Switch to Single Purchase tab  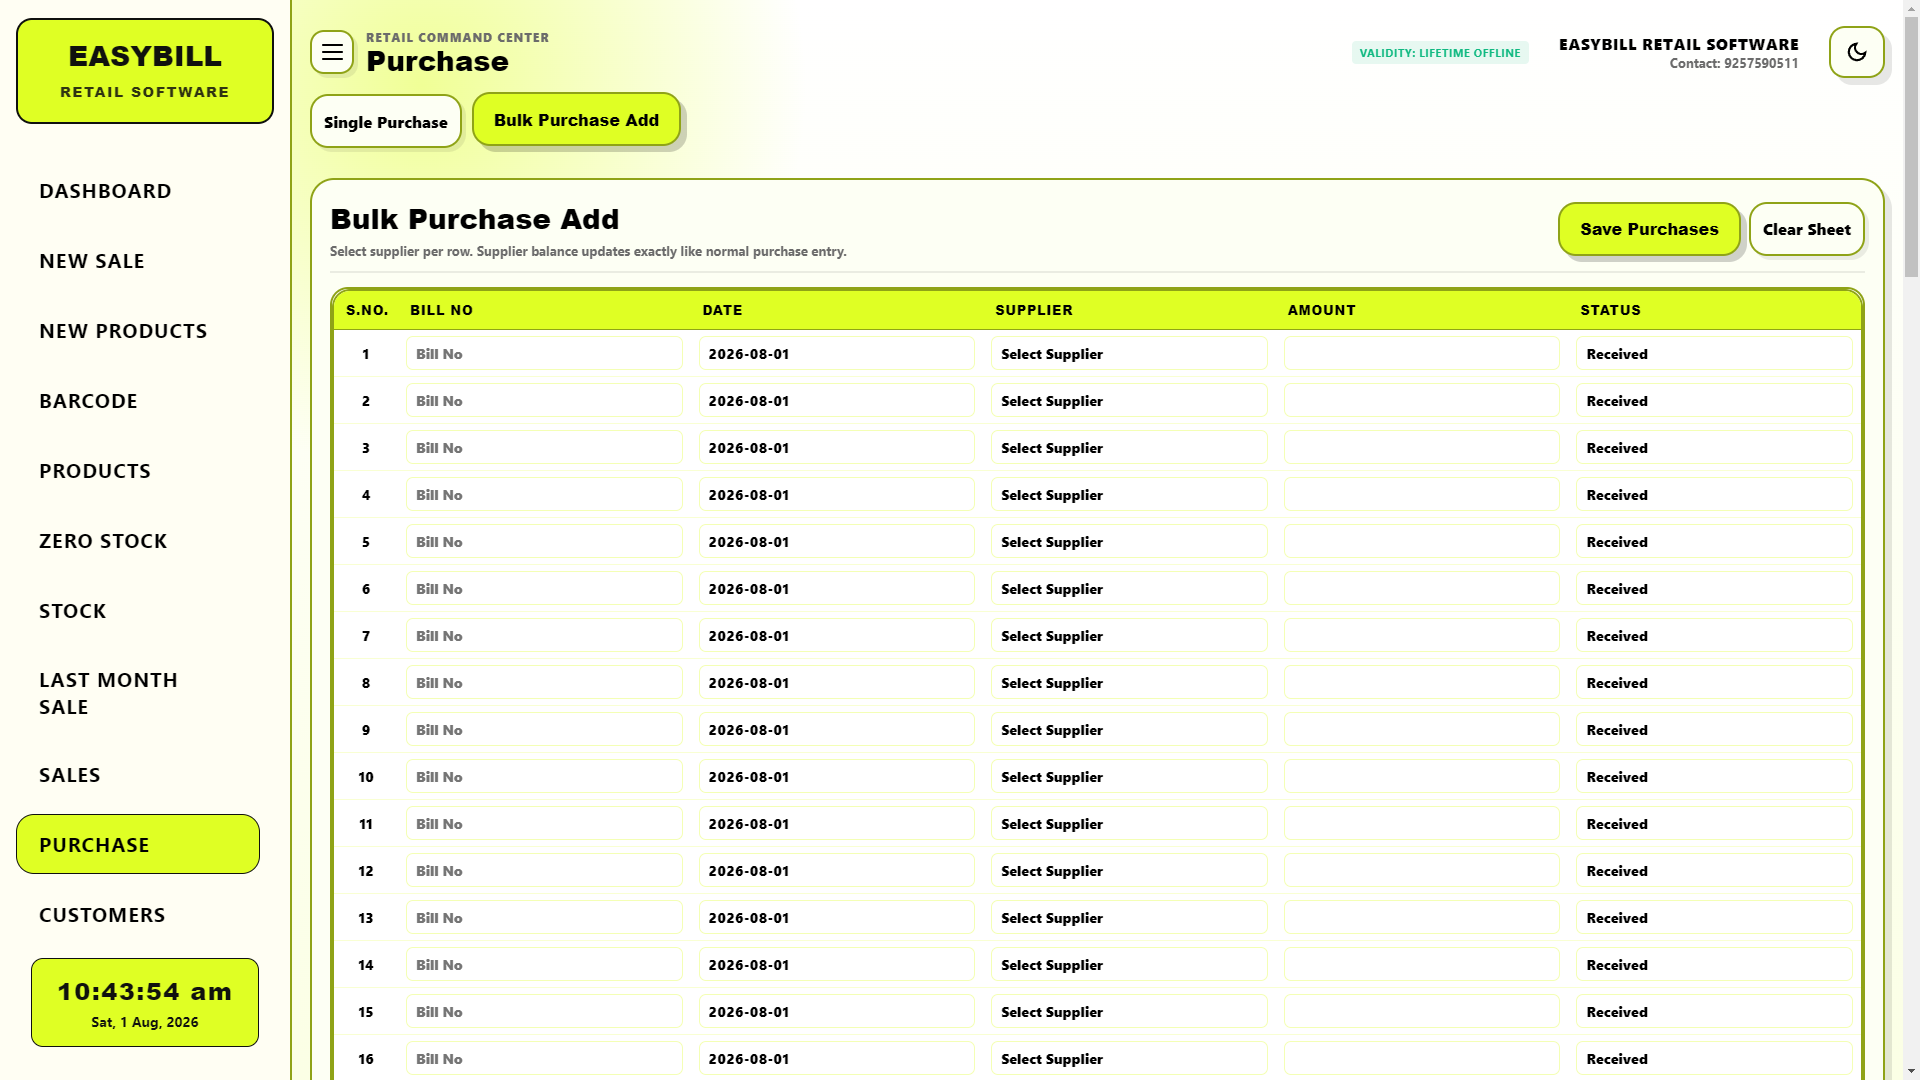[386, 122]
